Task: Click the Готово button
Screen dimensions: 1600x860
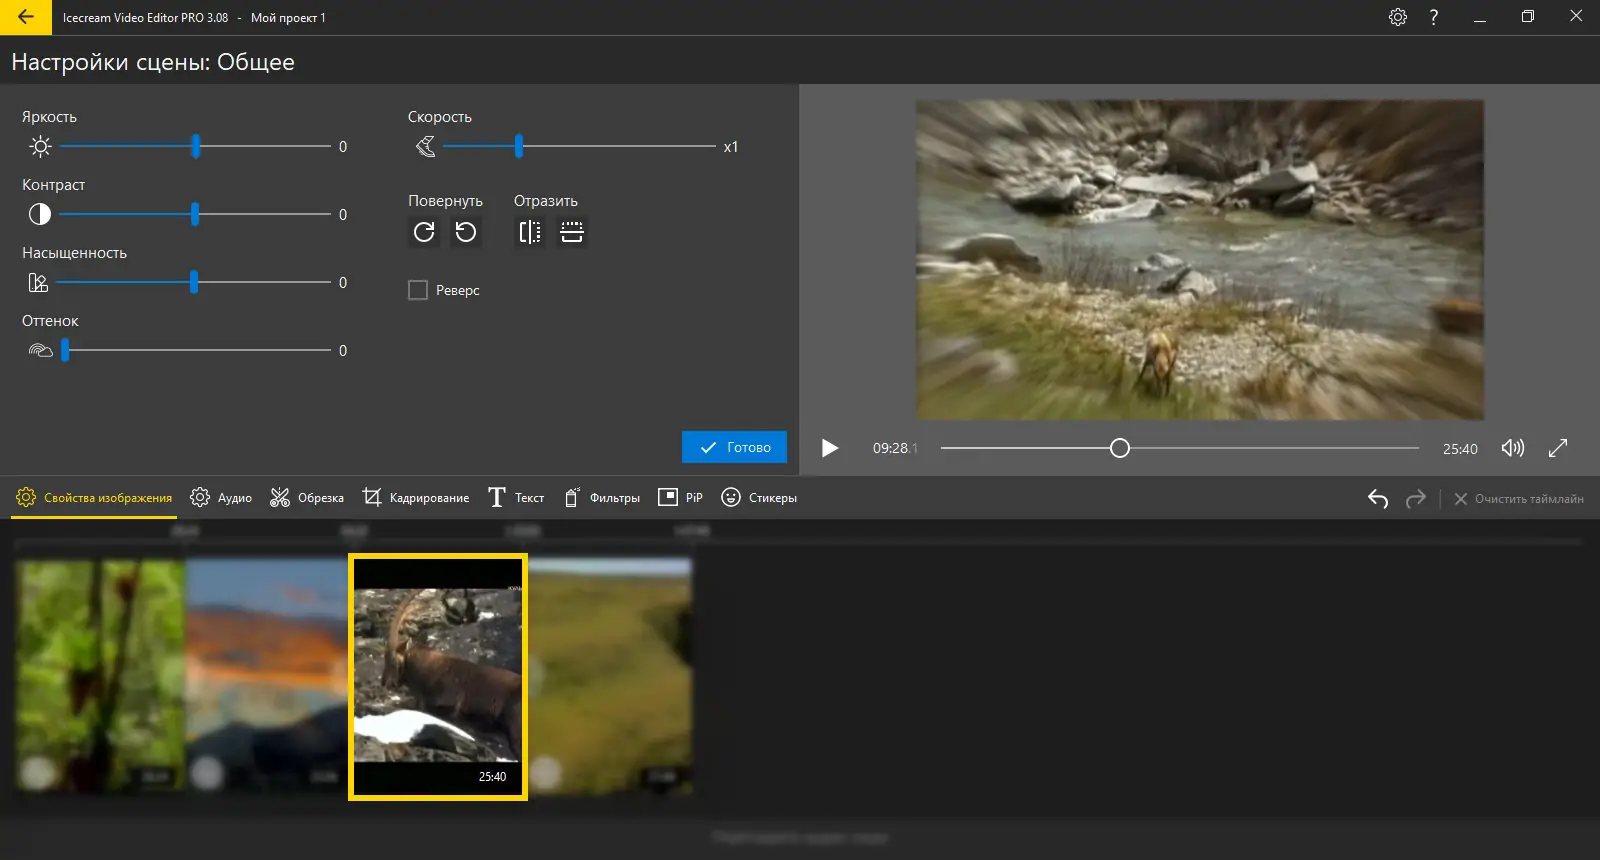Action: coord(734,447)
